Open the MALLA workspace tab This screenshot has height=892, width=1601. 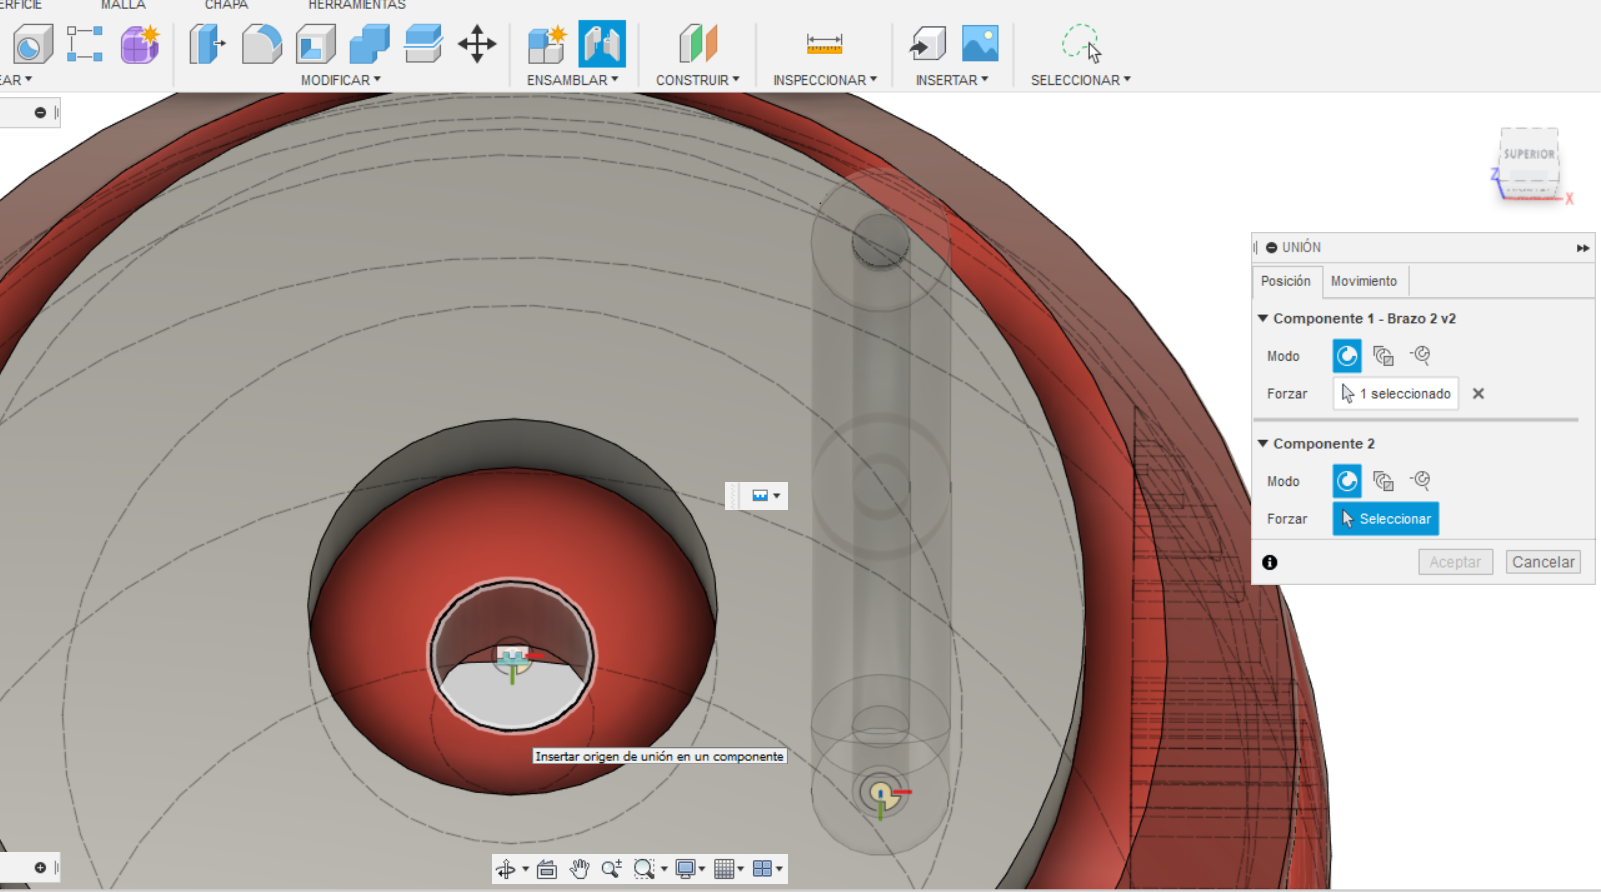pos(123,5)
